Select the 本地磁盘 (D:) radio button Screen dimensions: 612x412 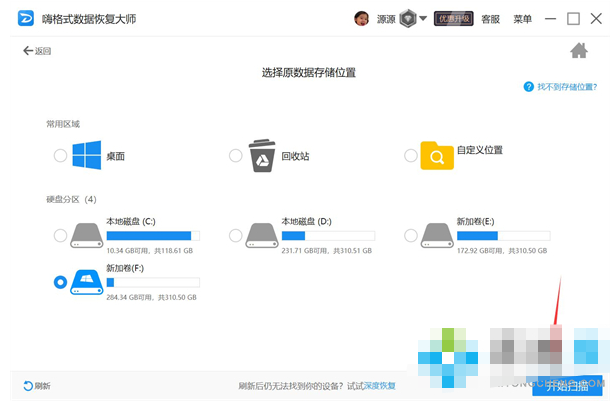235,235
